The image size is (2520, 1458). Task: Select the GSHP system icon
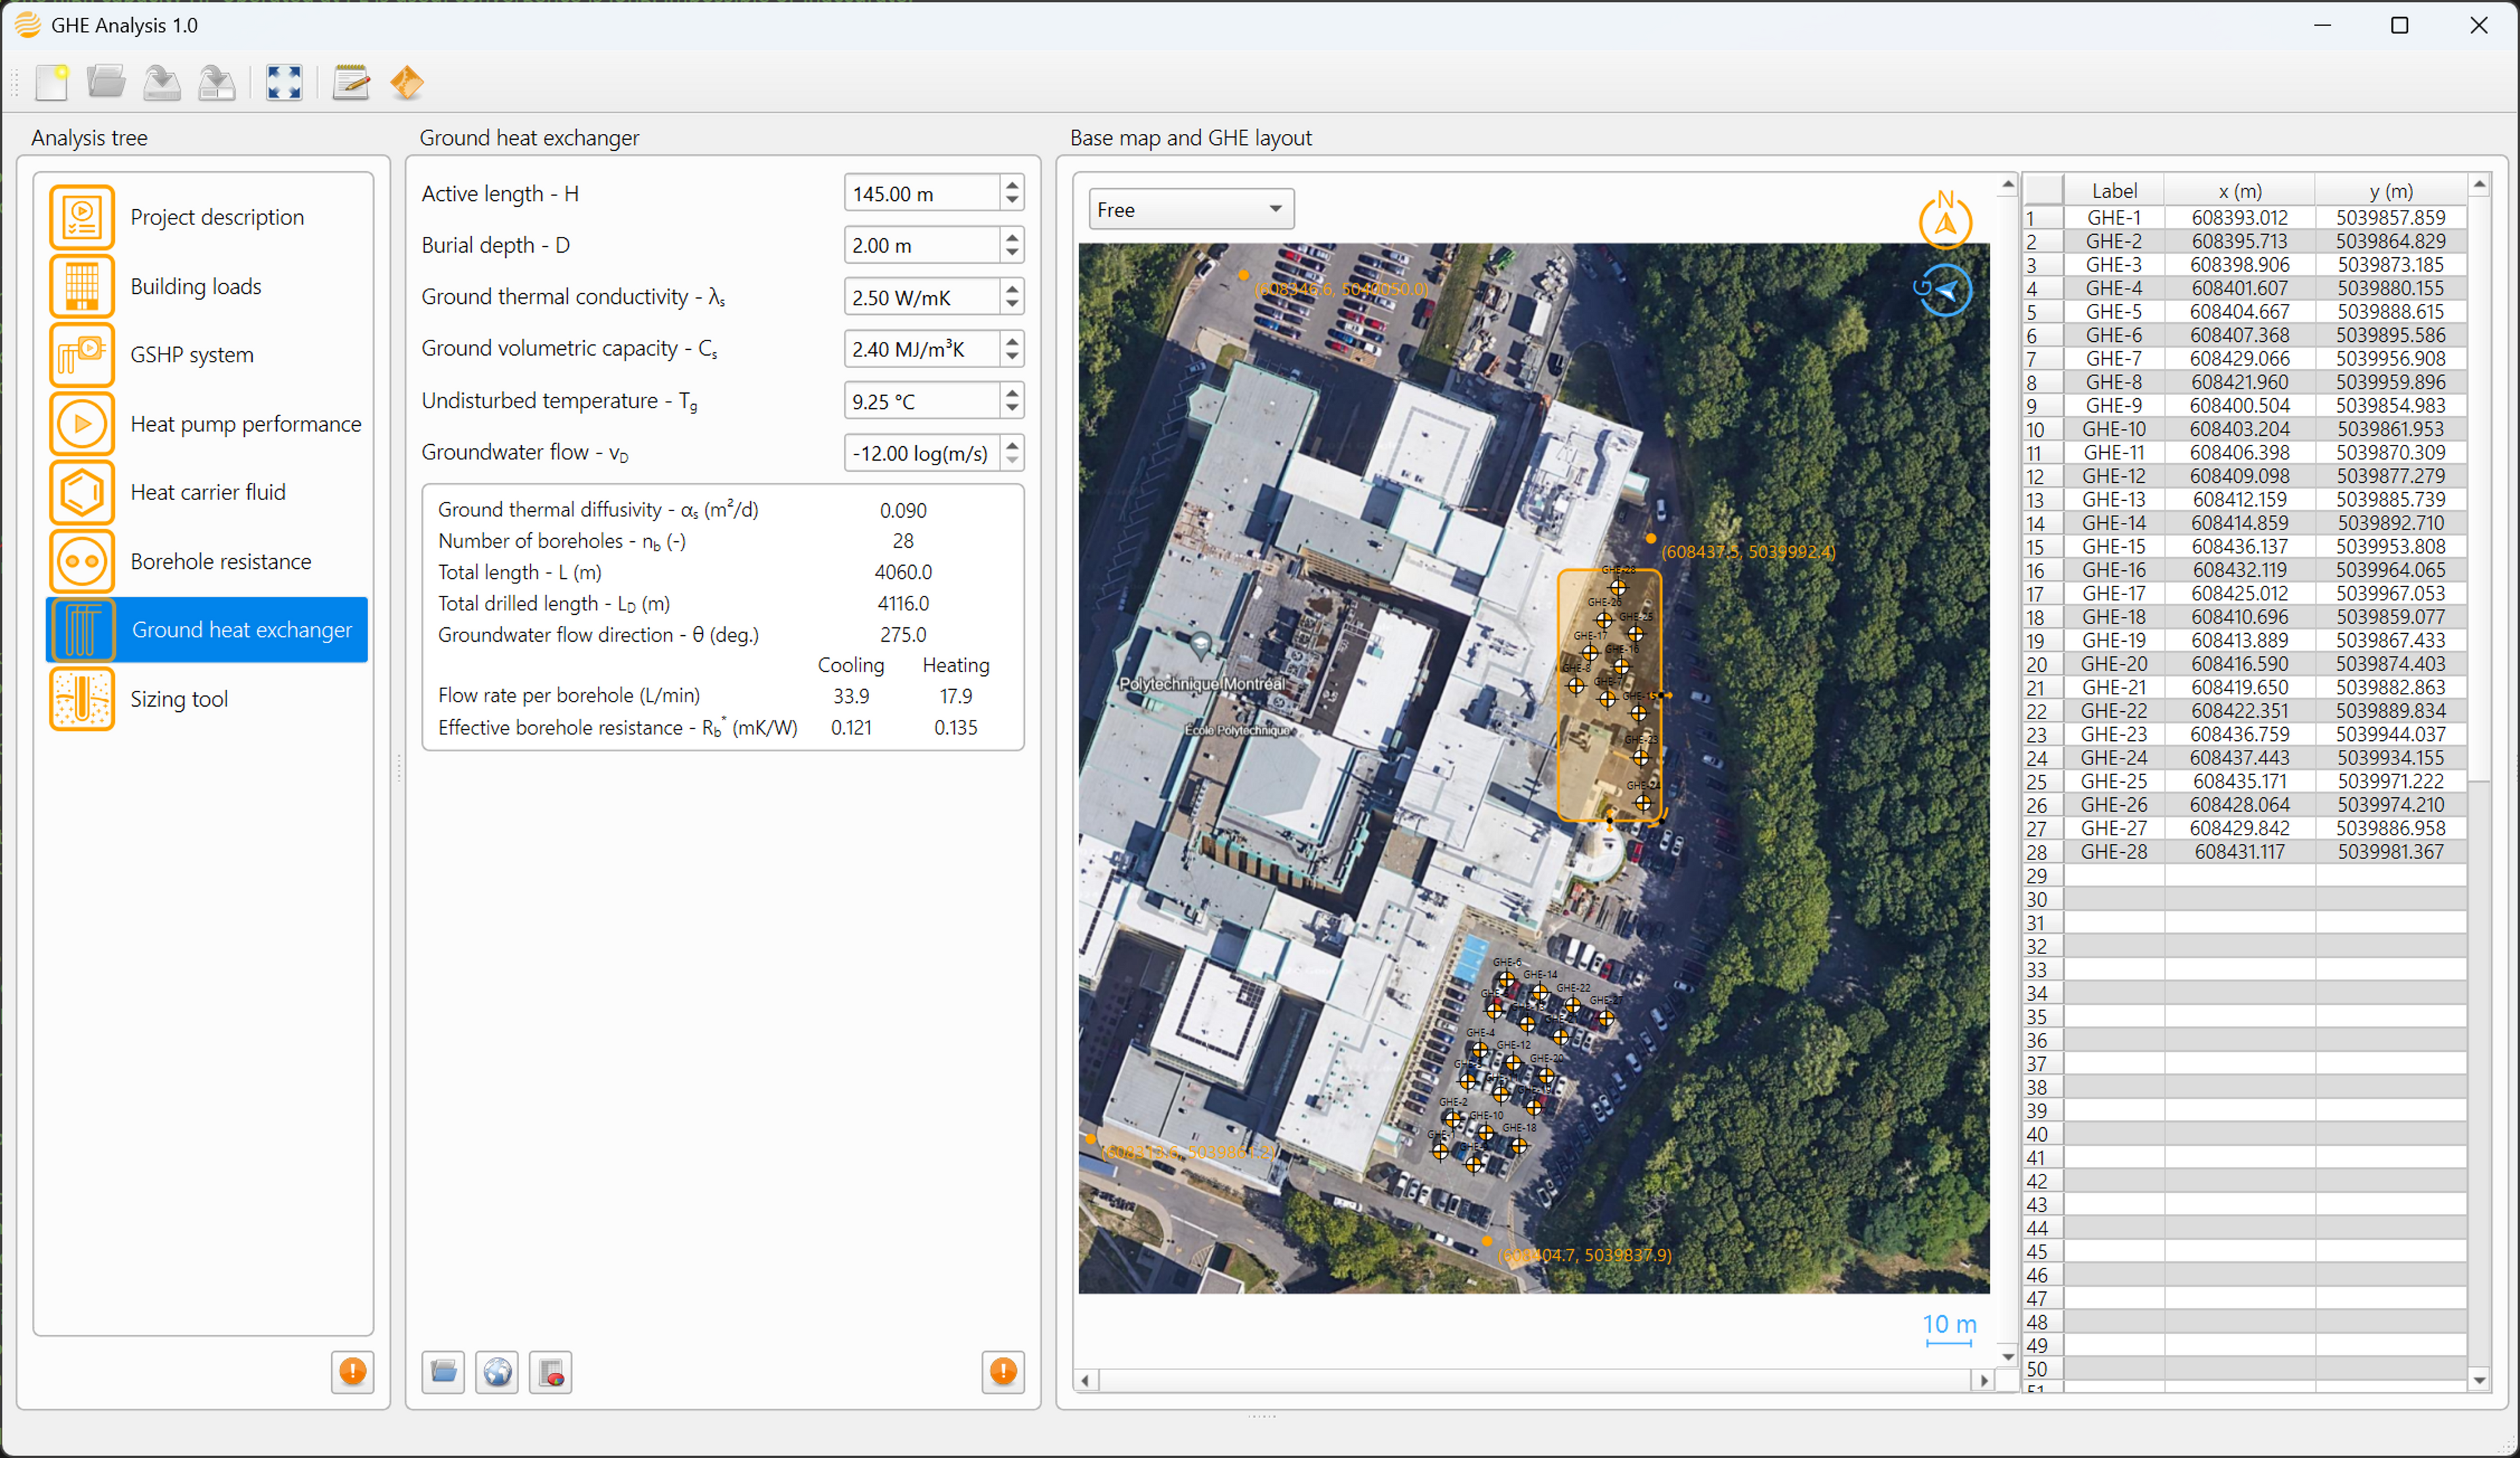click(82, 355)
